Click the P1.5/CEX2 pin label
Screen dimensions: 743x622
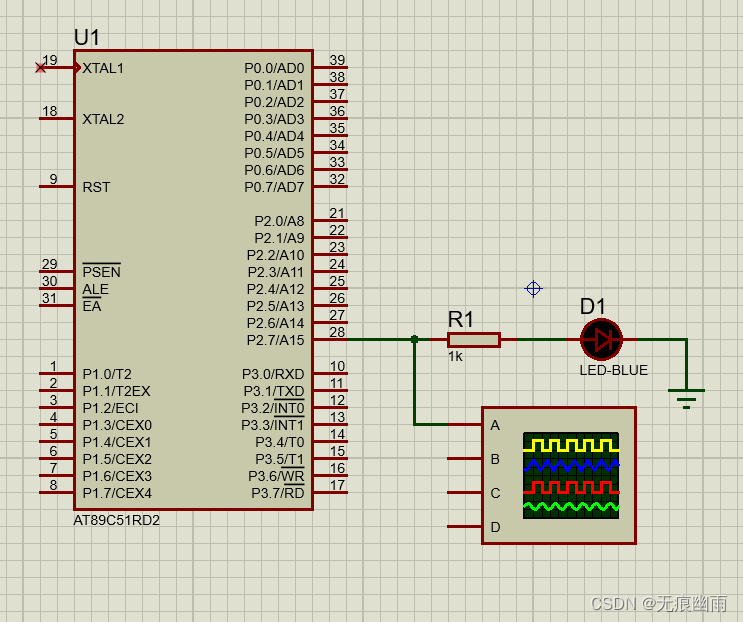[x=117, y=459]
